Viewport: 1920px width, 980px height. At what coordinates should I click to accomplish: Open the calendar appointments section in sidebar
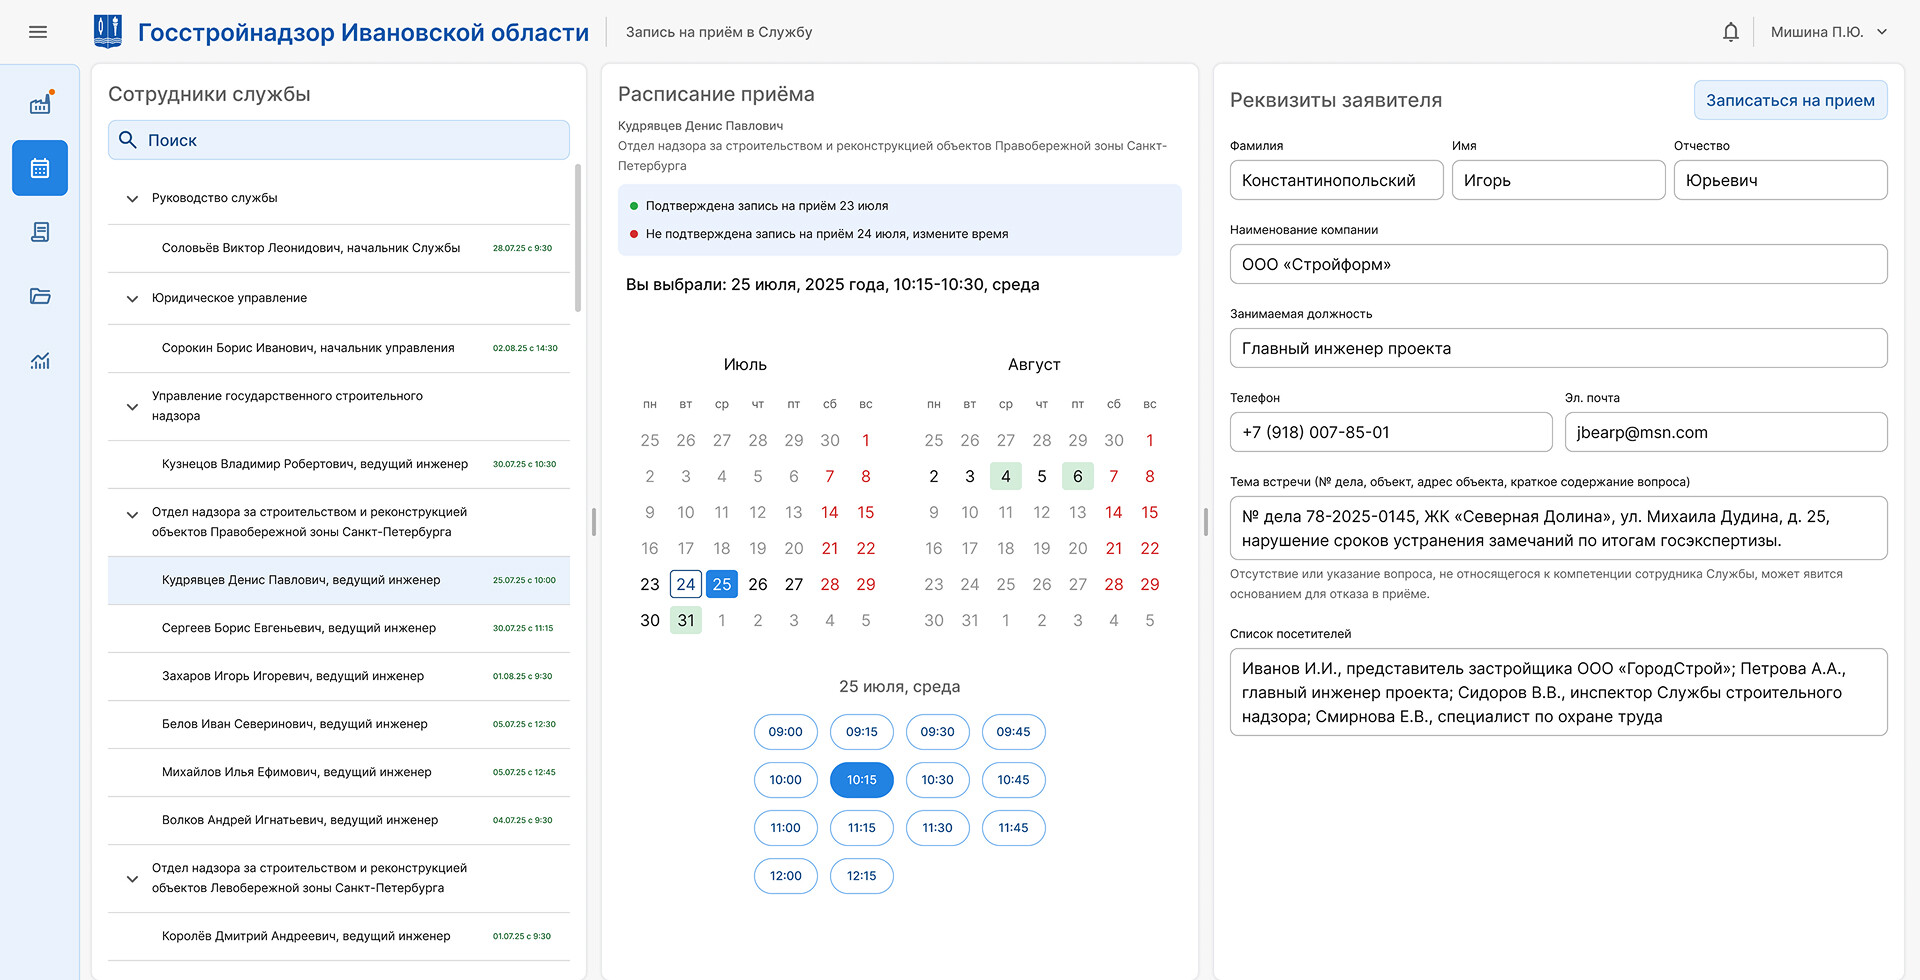click(x=40, y=168)
